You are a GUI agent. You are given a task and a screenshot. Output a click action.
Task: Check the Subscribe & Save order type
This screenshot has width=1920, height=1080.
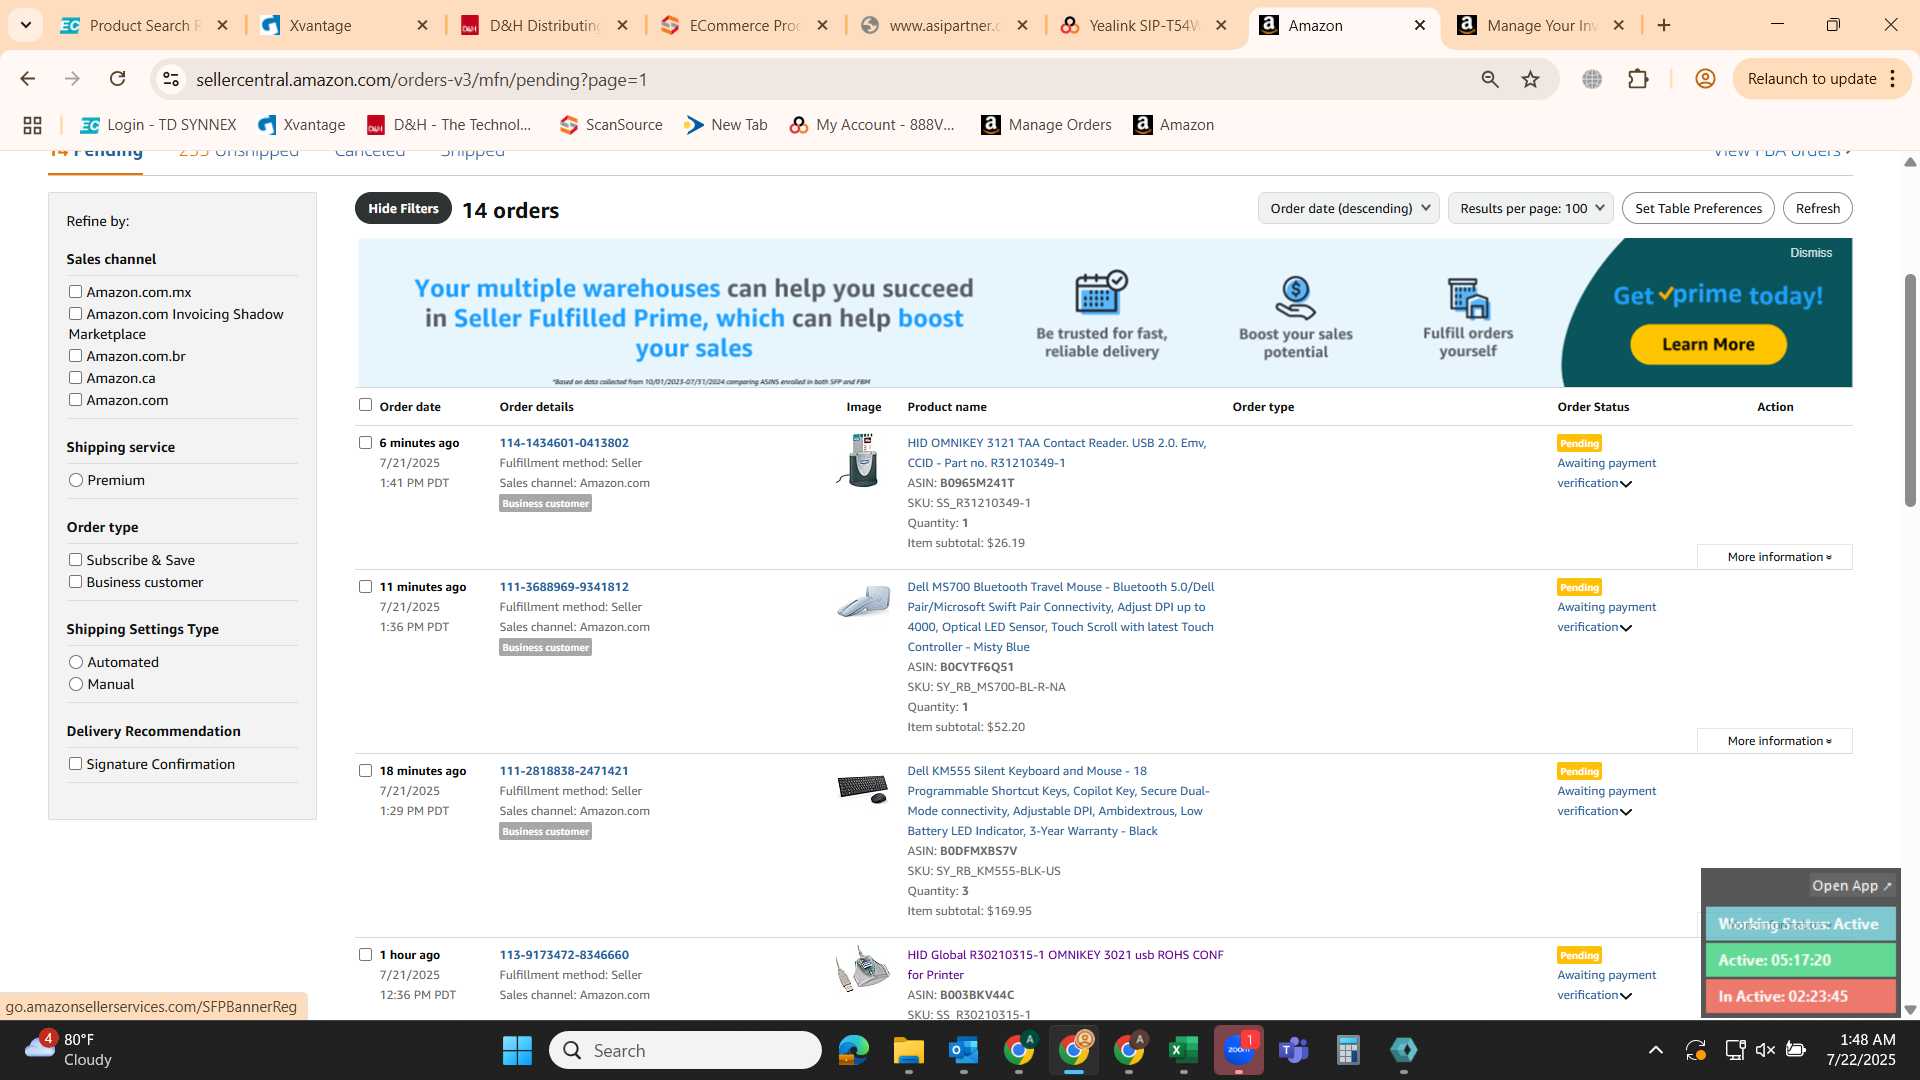coord(75,560)
